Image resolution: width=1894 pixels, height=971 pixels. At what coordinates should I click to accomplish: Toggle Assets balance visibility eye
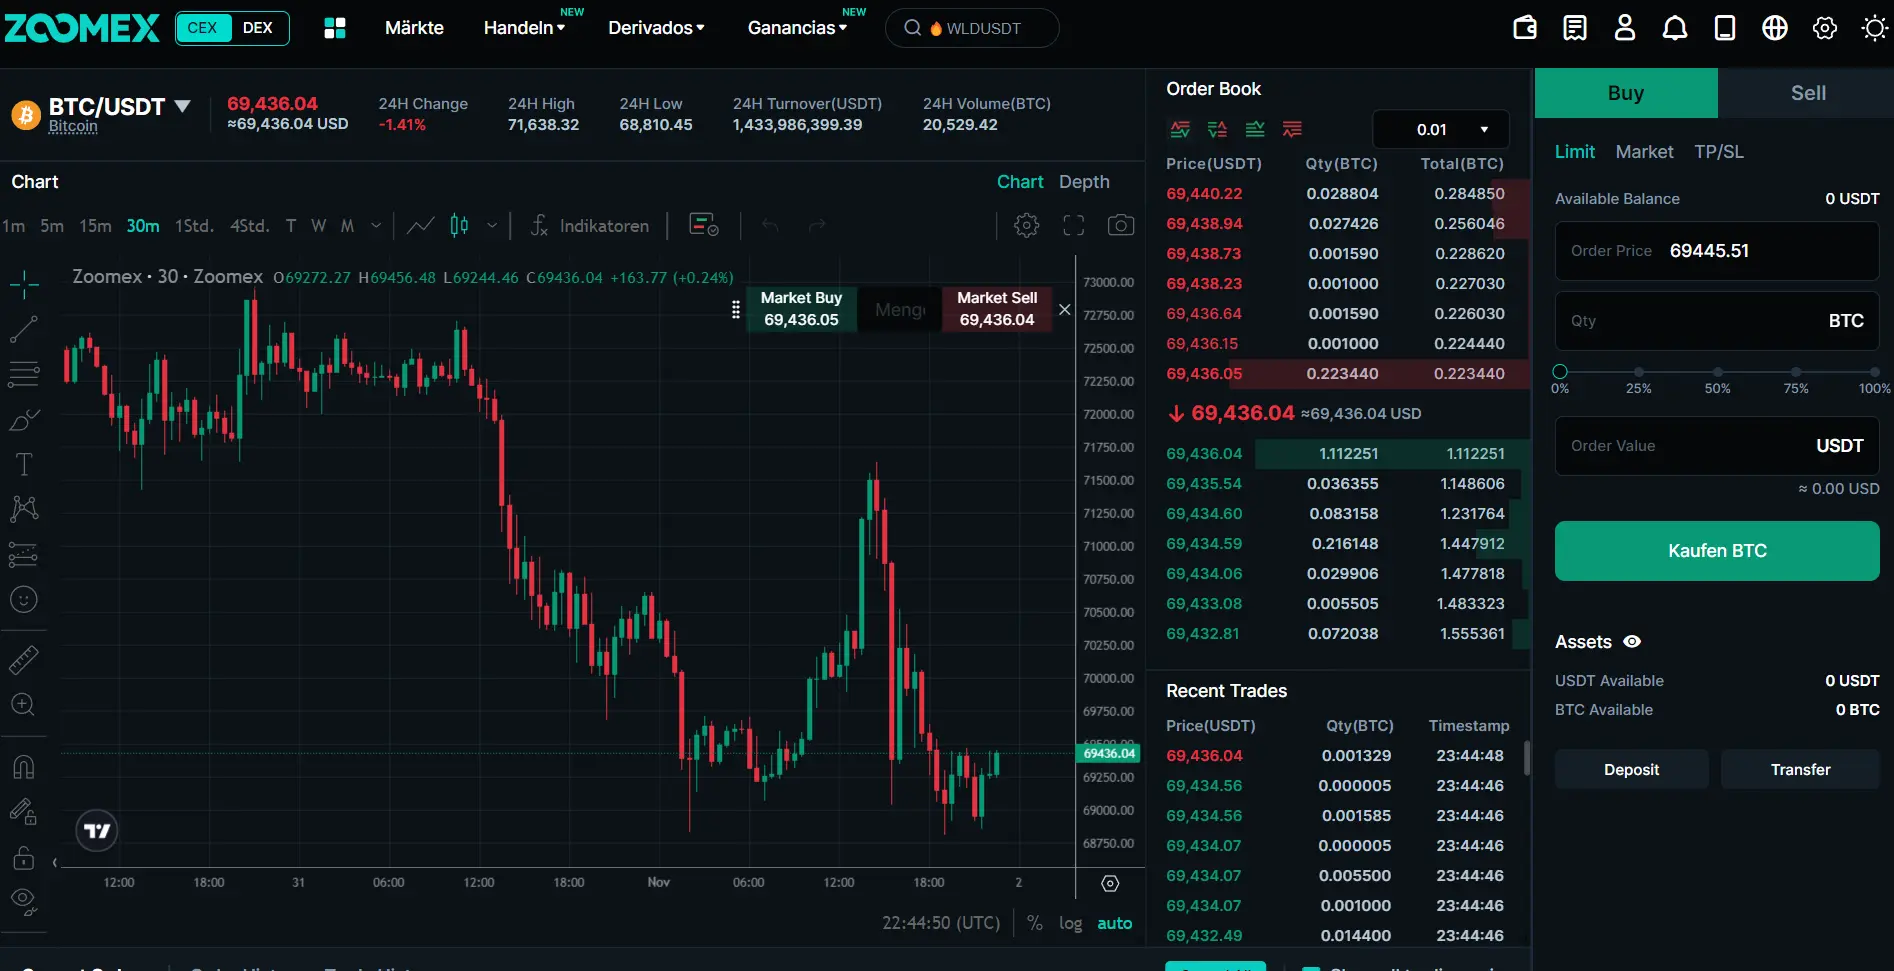tap(1632, 642)
